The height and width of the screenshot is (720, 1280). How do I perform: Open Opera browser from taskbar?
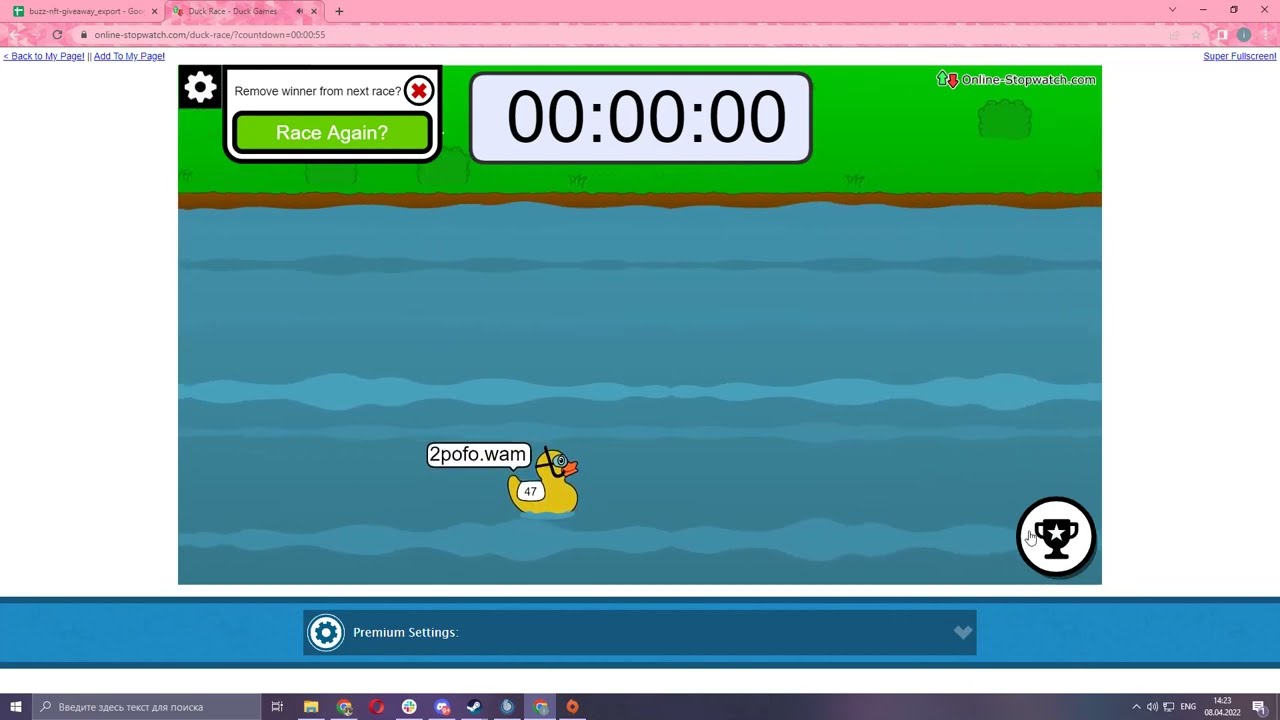[x=376, y=707]
